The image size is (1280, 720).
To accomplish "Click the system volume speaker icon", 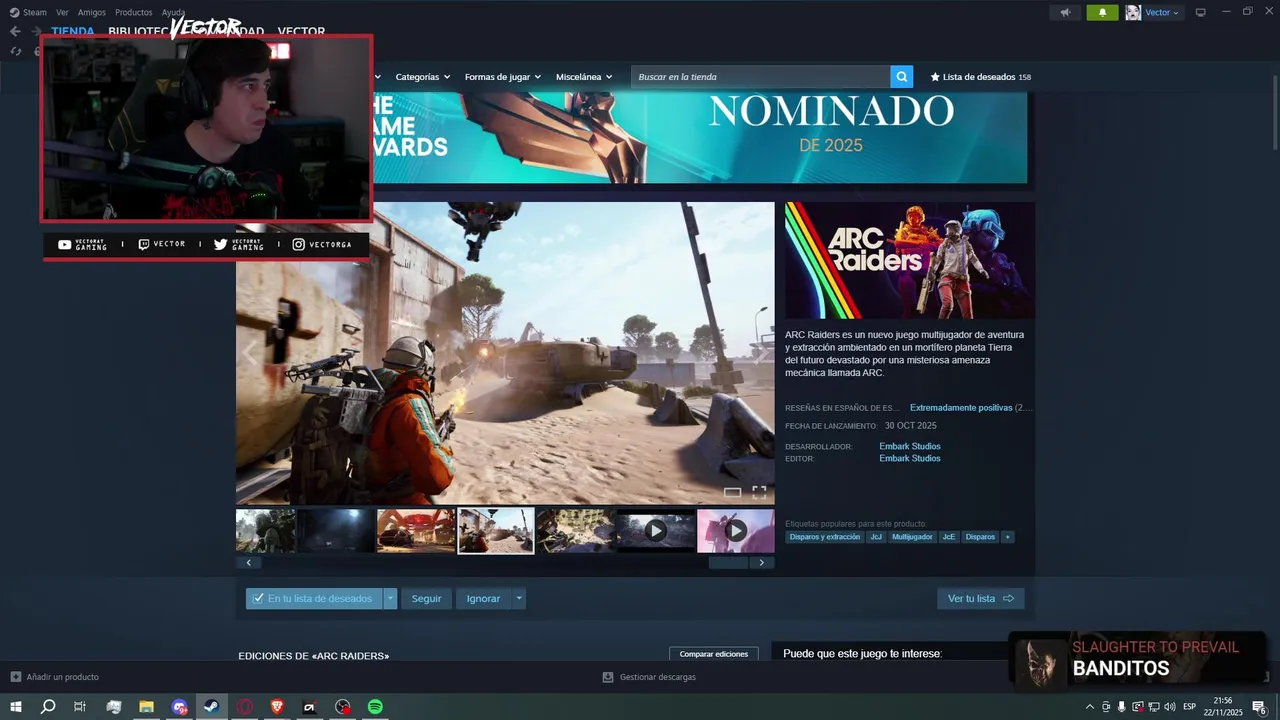I will pos(1169,707).
